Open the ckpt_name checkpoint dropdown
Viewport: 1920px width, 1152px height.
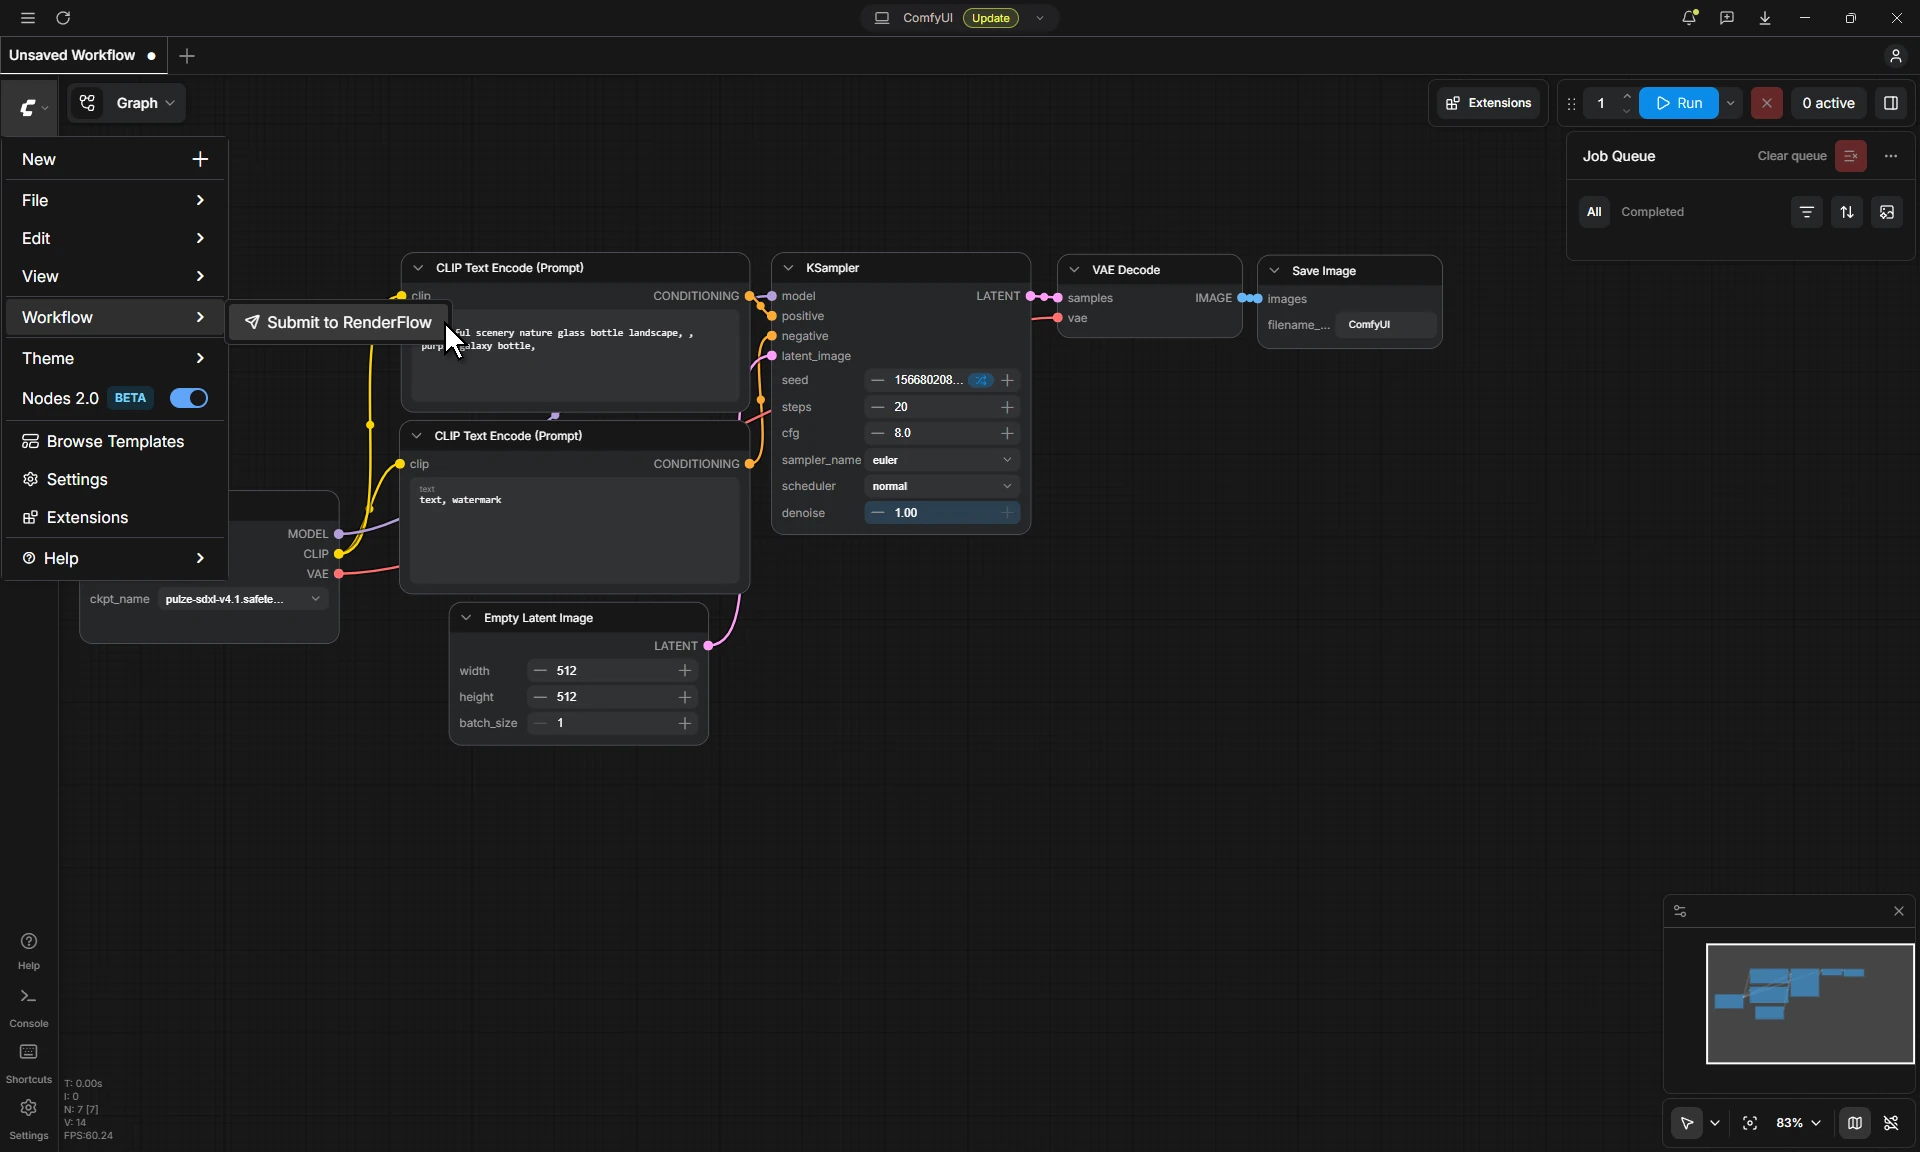point(243,599)
